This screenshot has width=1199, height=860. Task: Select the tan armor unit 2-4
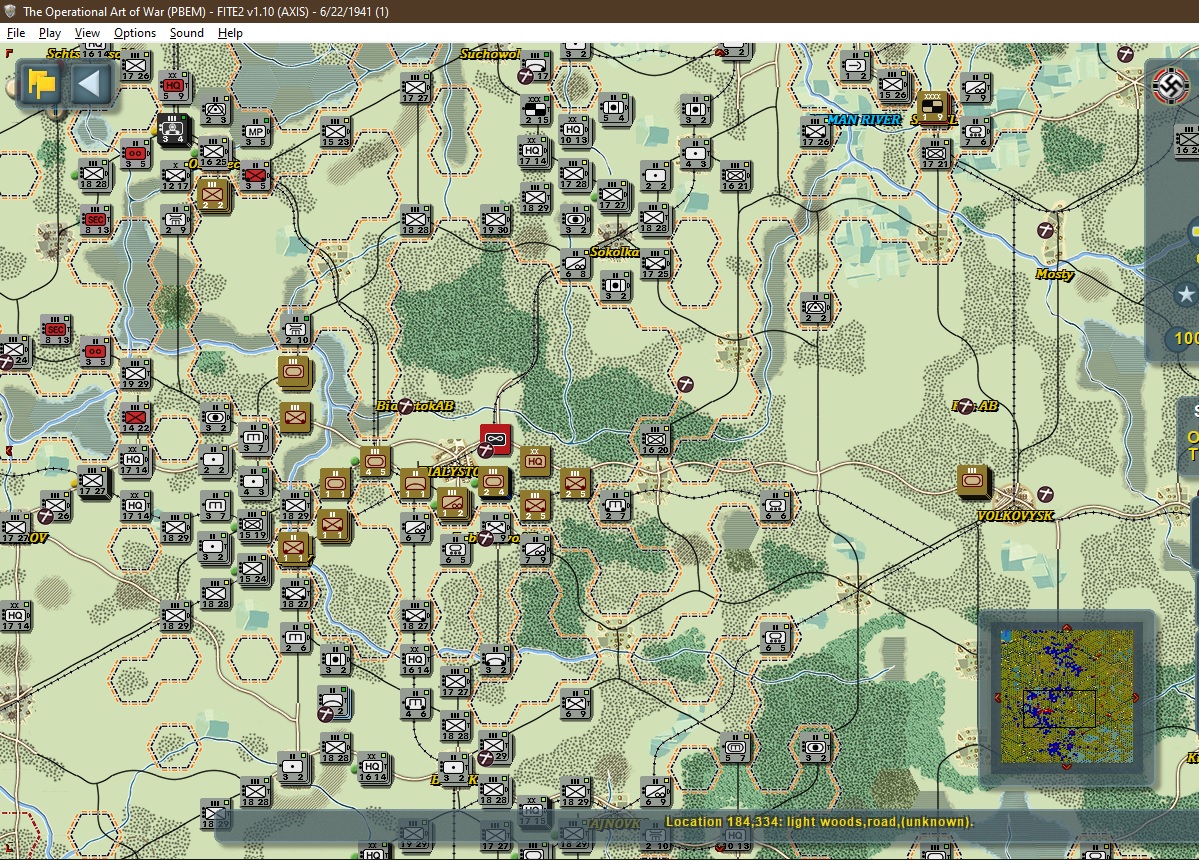coord(494,483)
